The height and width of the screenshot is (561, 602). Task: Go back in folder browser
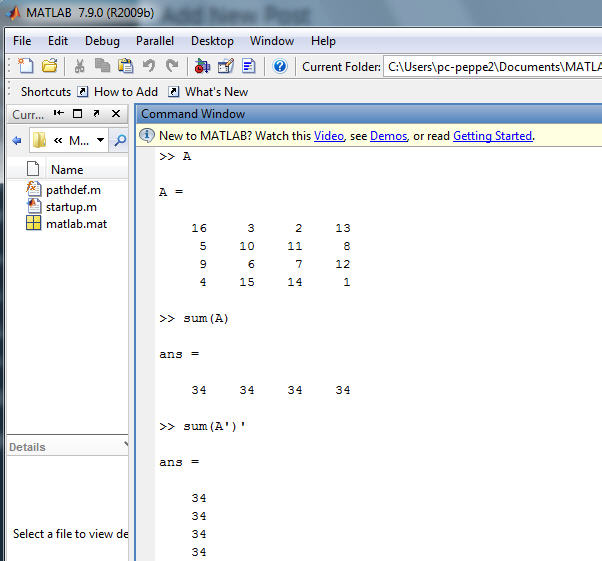pyautogui.click(x=17, y=141)
